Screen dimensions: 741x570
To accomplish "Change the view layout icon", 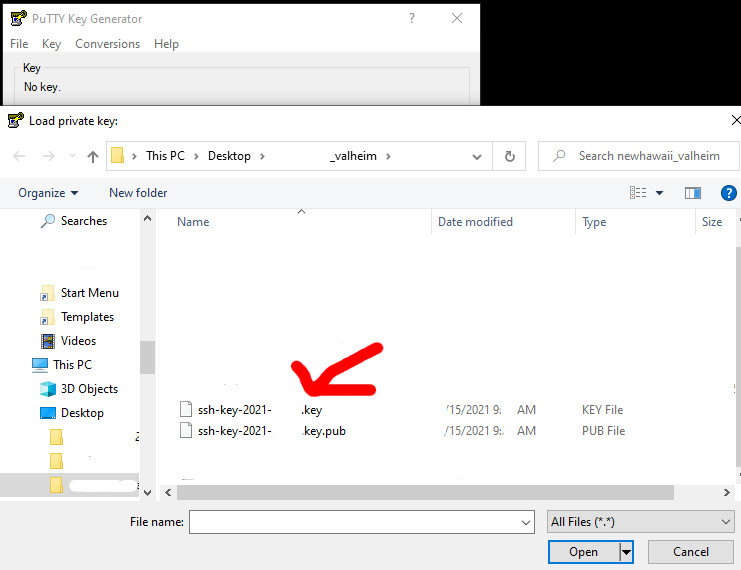I will point(638,192).
